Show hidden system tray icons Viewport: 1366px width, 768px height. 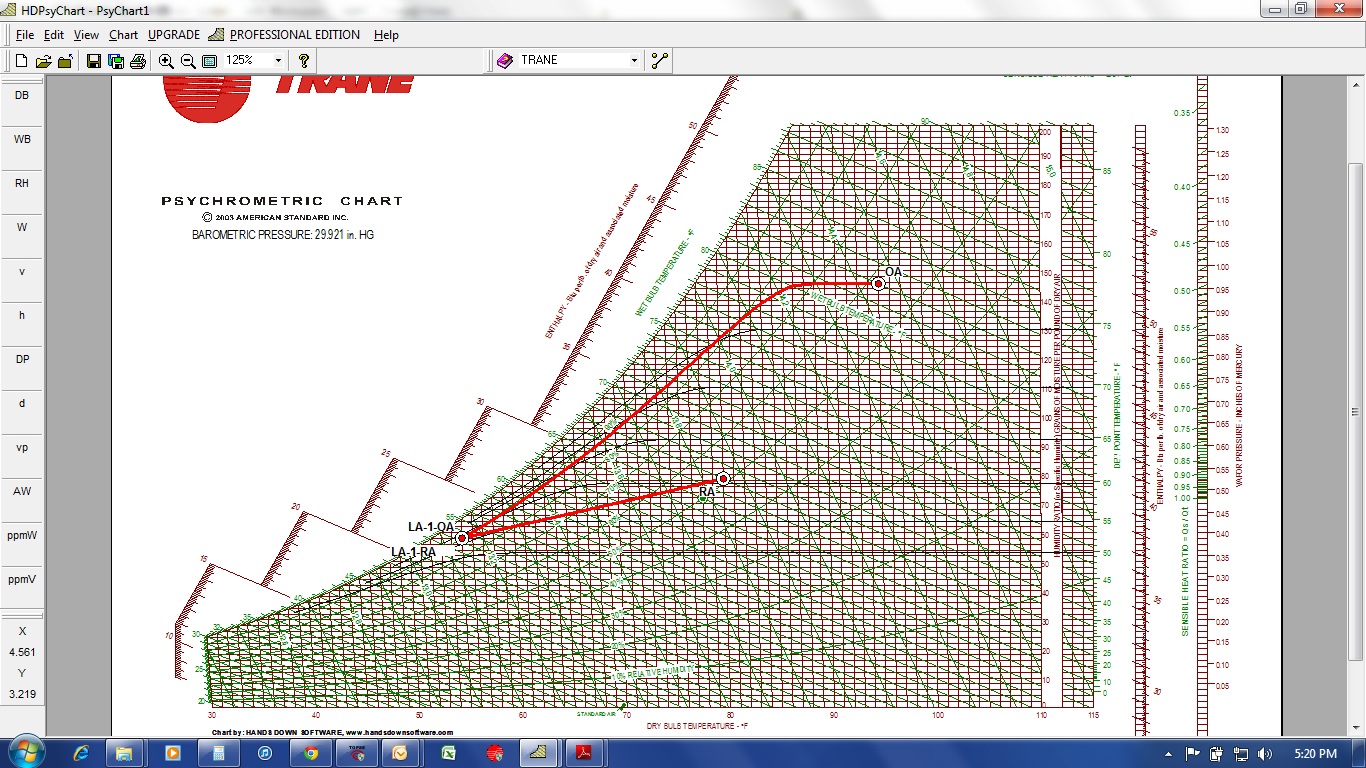(x=1170, y=753)
